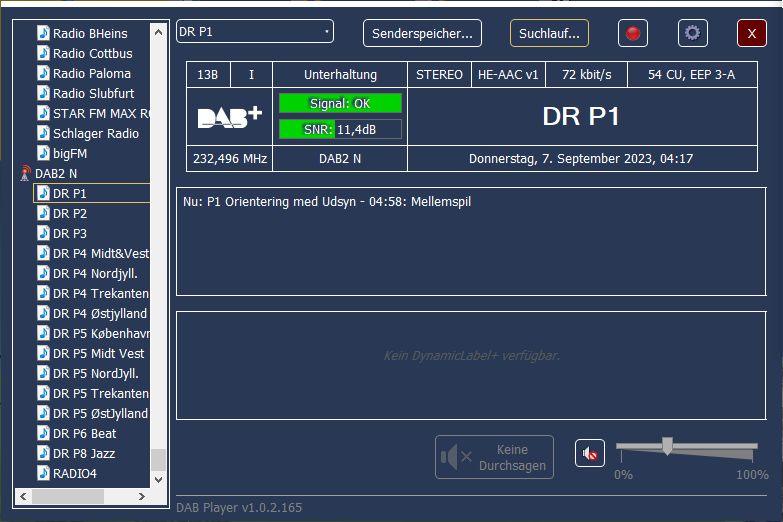783x522 pixels.
Task: Select DR P4 Midt&Vest station
Action: [101, 253]
